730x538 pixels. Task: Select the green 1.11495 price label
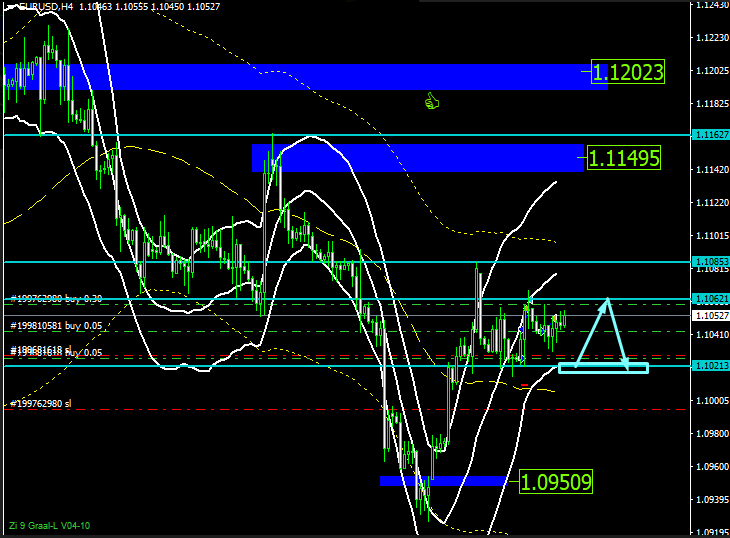pos(624,158)
